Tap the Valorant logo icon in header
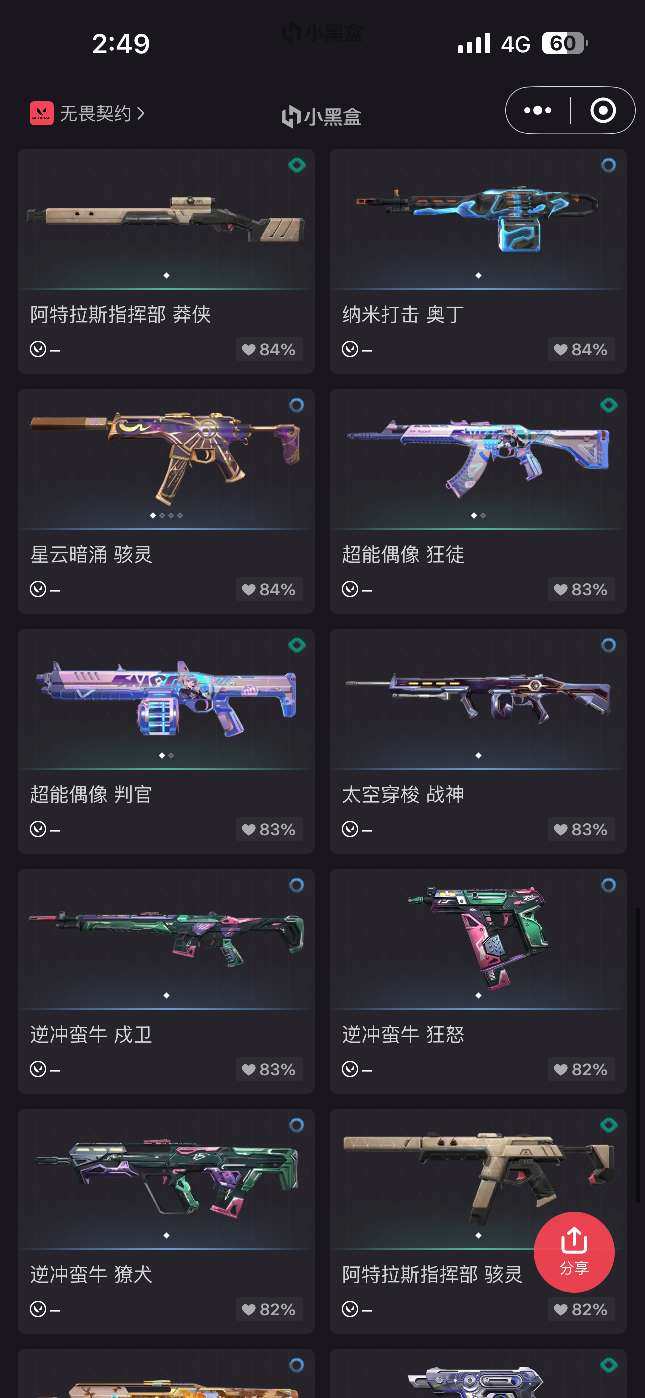The image size is (645, 1398). click(x=41, y=113)
